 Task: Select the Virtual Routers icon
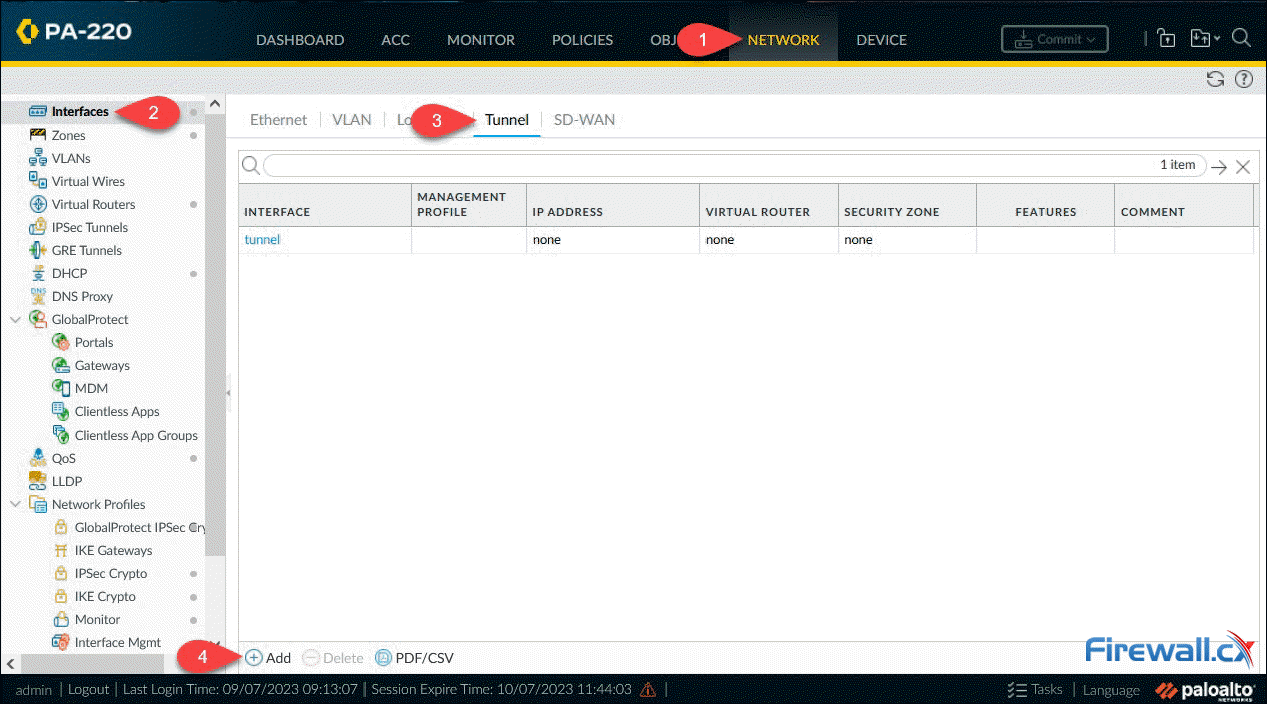[38, 204]
